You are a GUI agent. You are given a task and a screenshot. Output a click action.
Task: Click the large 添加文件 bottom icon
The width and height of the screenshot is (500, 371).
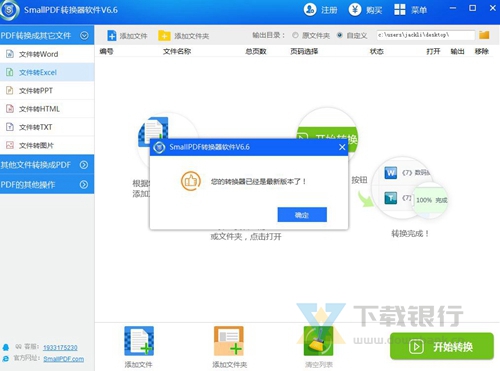coord(139,341)
